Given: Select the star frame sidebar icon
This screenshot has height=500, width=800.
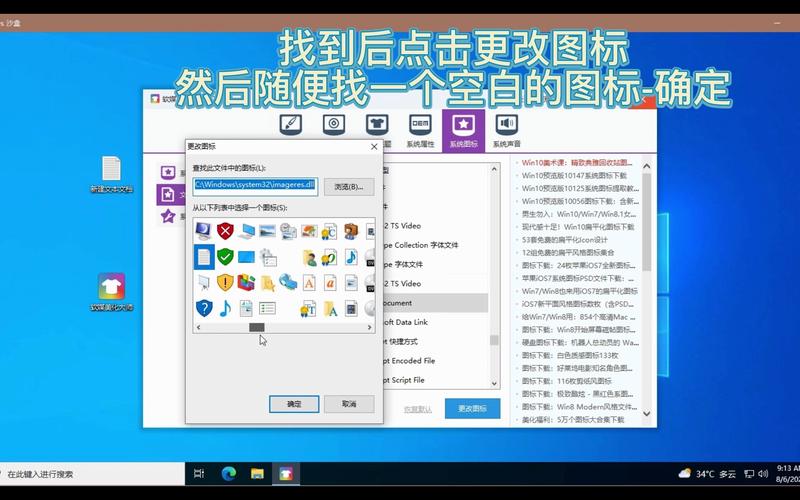Looking at the screenshot, I should (x=168, y=172).
